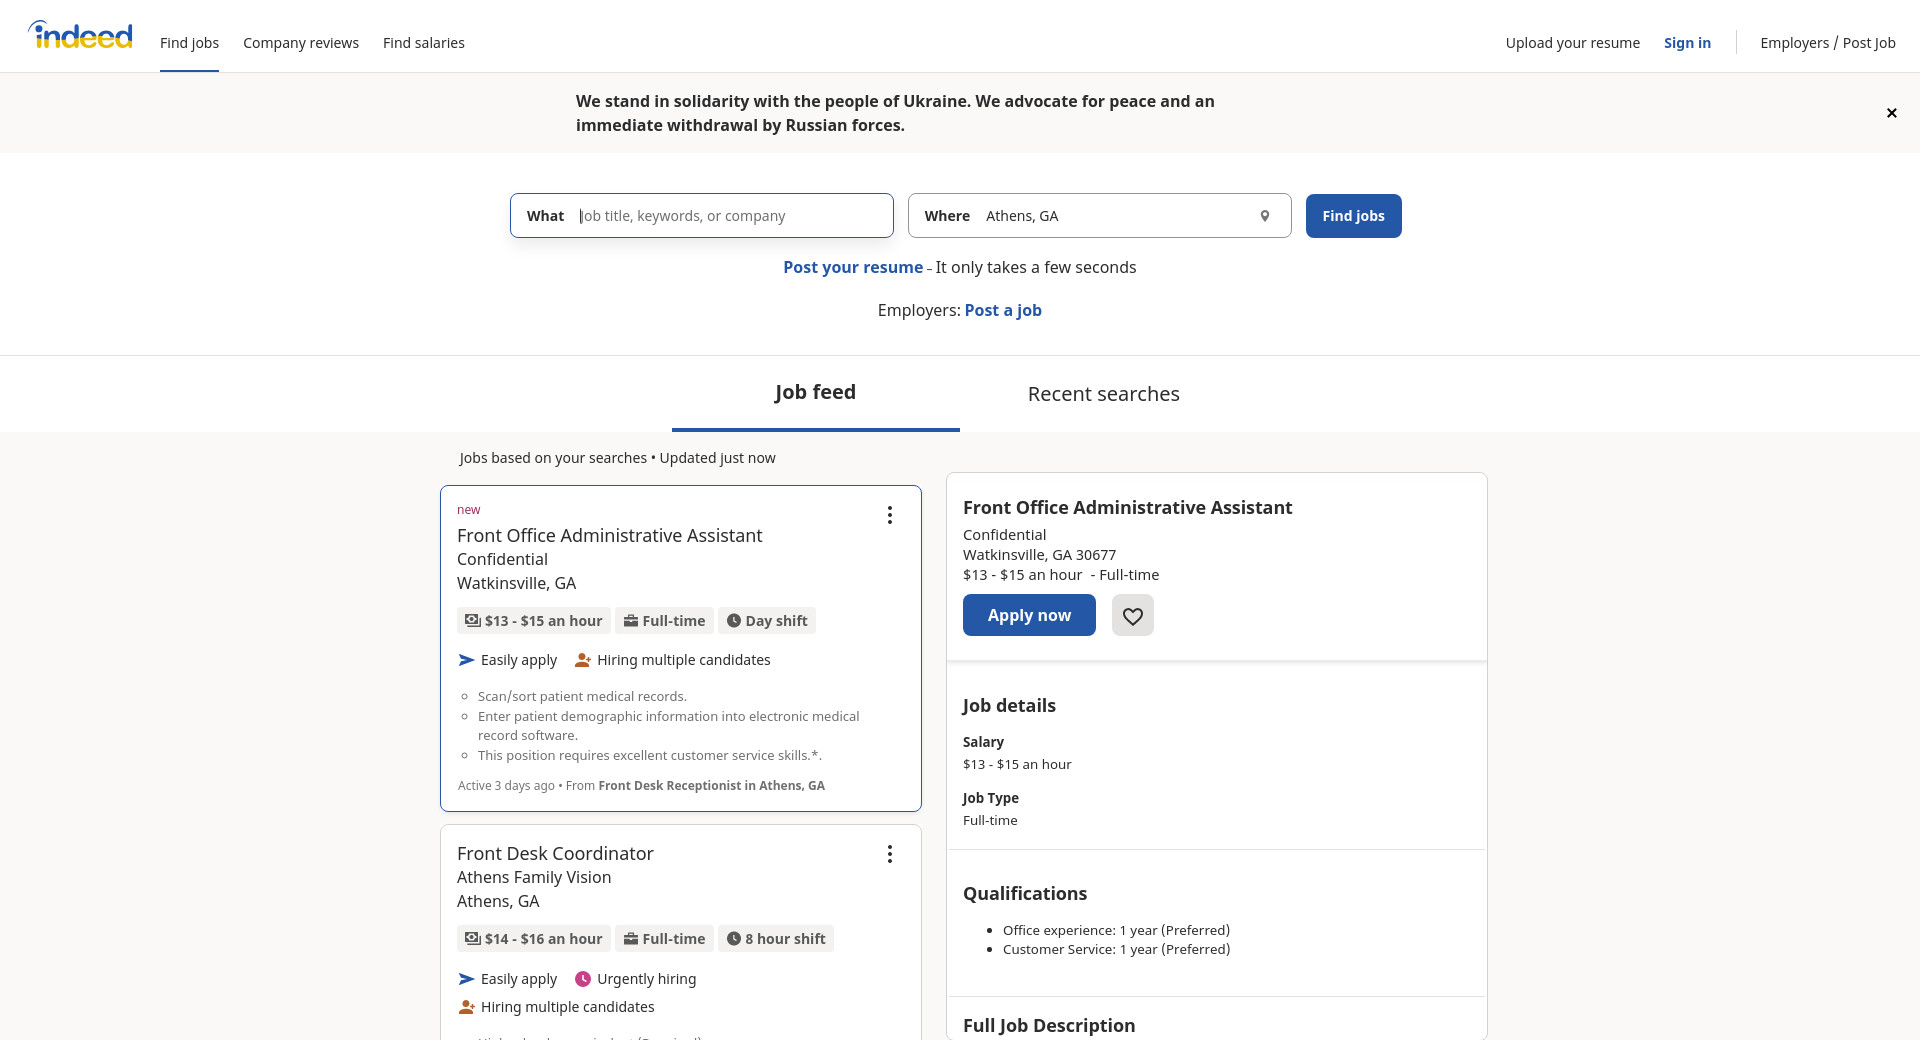Image resolution: width=1920 pixels, height=1040 pixels.
Task: Click the Sign in link
Action: [1686, 43]
